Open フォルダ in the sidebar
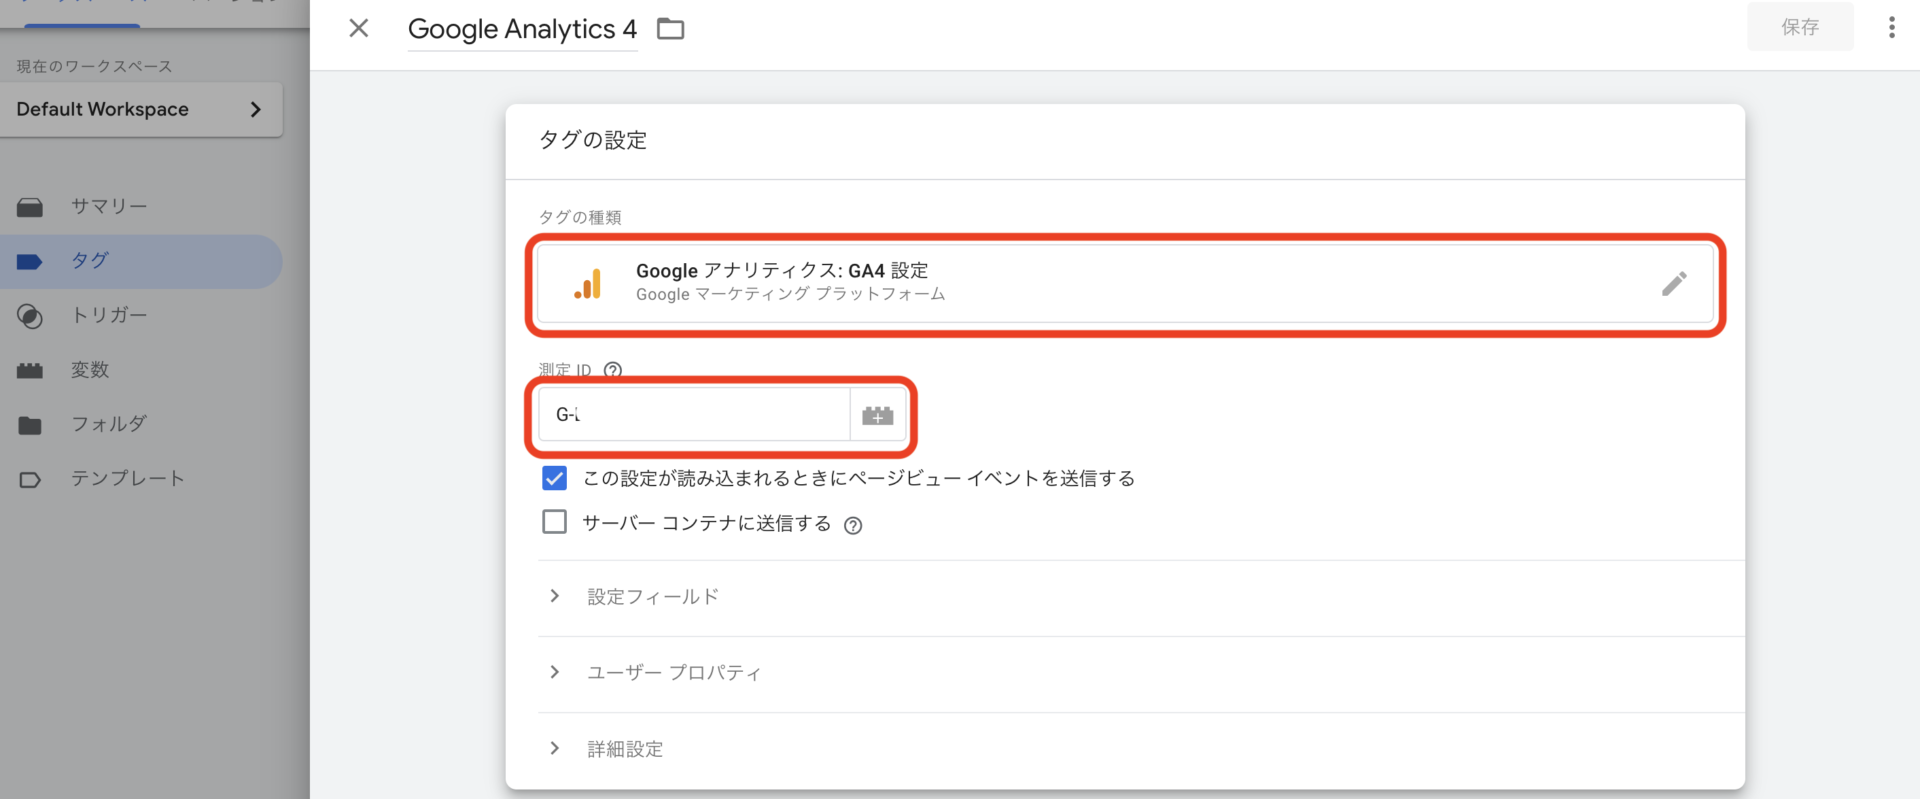1920x799 pixels. click(141, 424)
